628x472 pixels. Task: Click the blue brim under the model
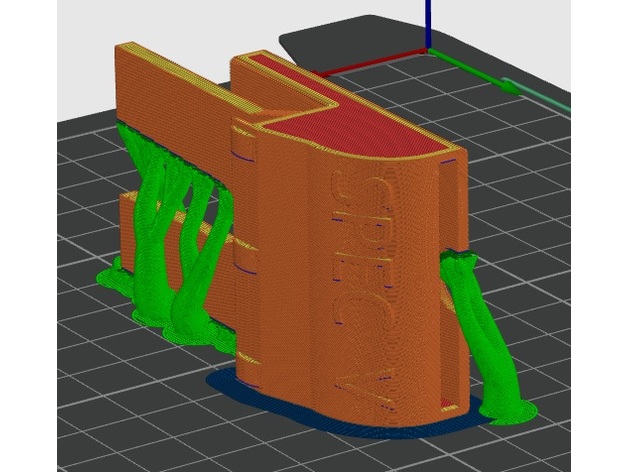tap(300, 420)
